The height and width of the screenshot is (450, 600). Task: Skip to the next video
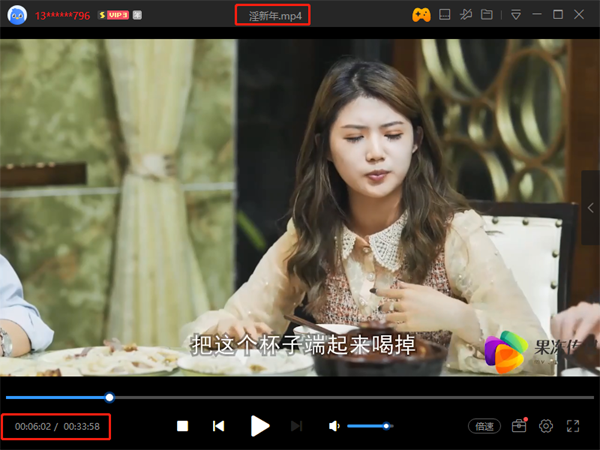(x=296, y=426)
